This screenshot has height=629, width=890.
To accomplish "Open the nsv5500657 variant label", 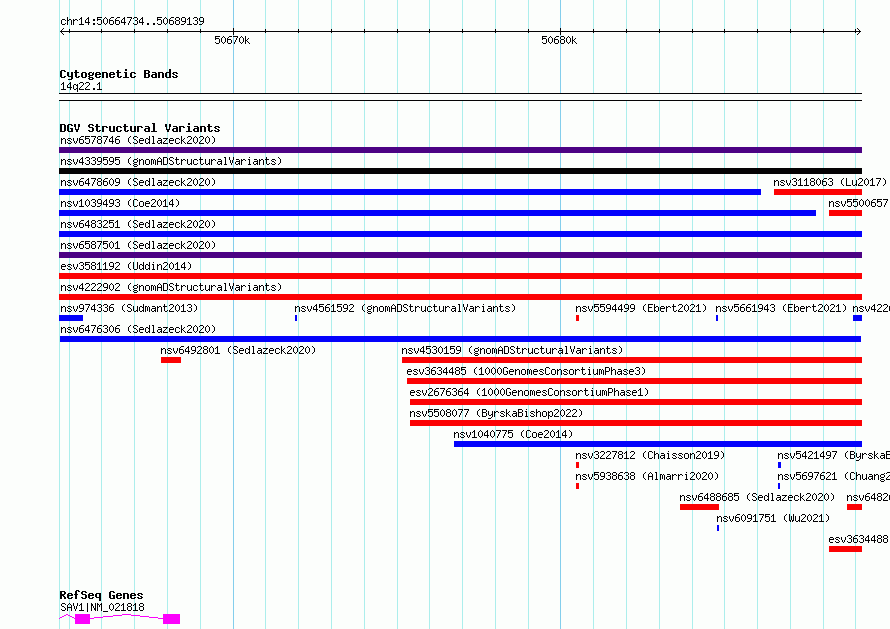I will click(x=858, y=203).
